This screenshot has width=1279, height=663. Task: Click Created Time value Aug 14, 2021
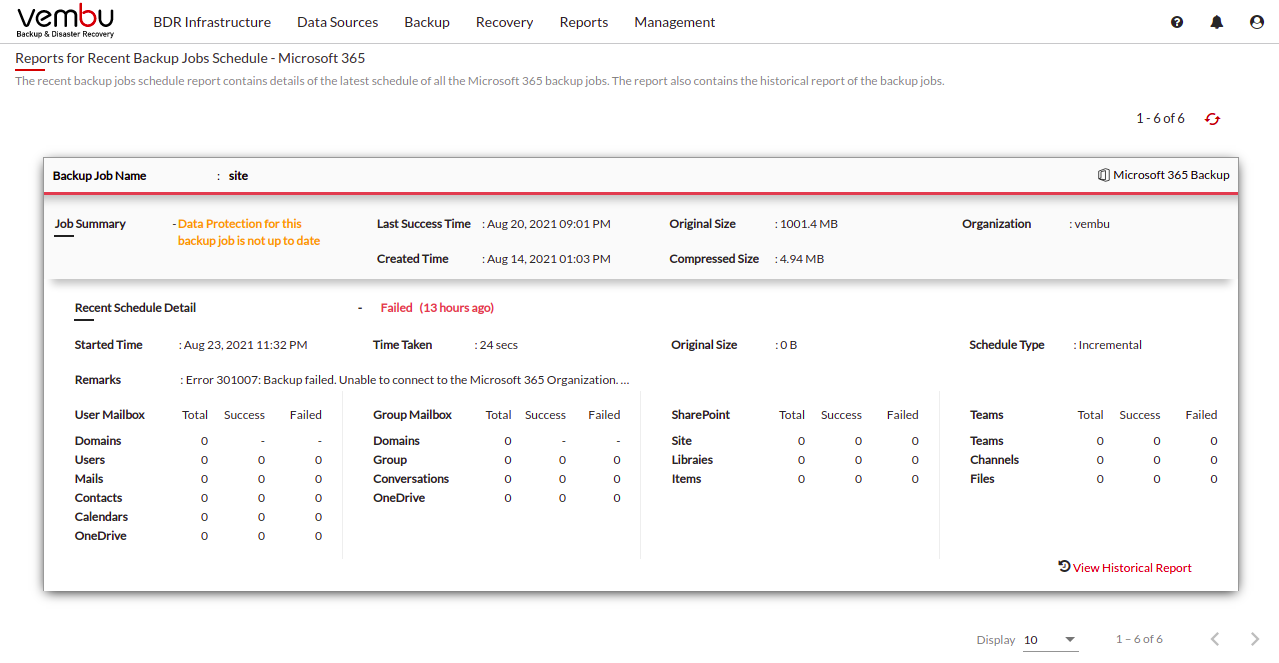point(548,259)
